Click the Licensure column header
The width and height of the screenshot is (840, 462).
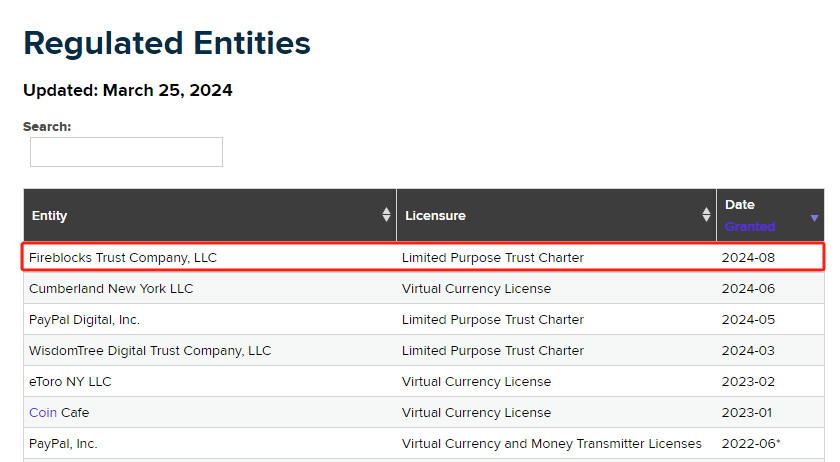435,215
